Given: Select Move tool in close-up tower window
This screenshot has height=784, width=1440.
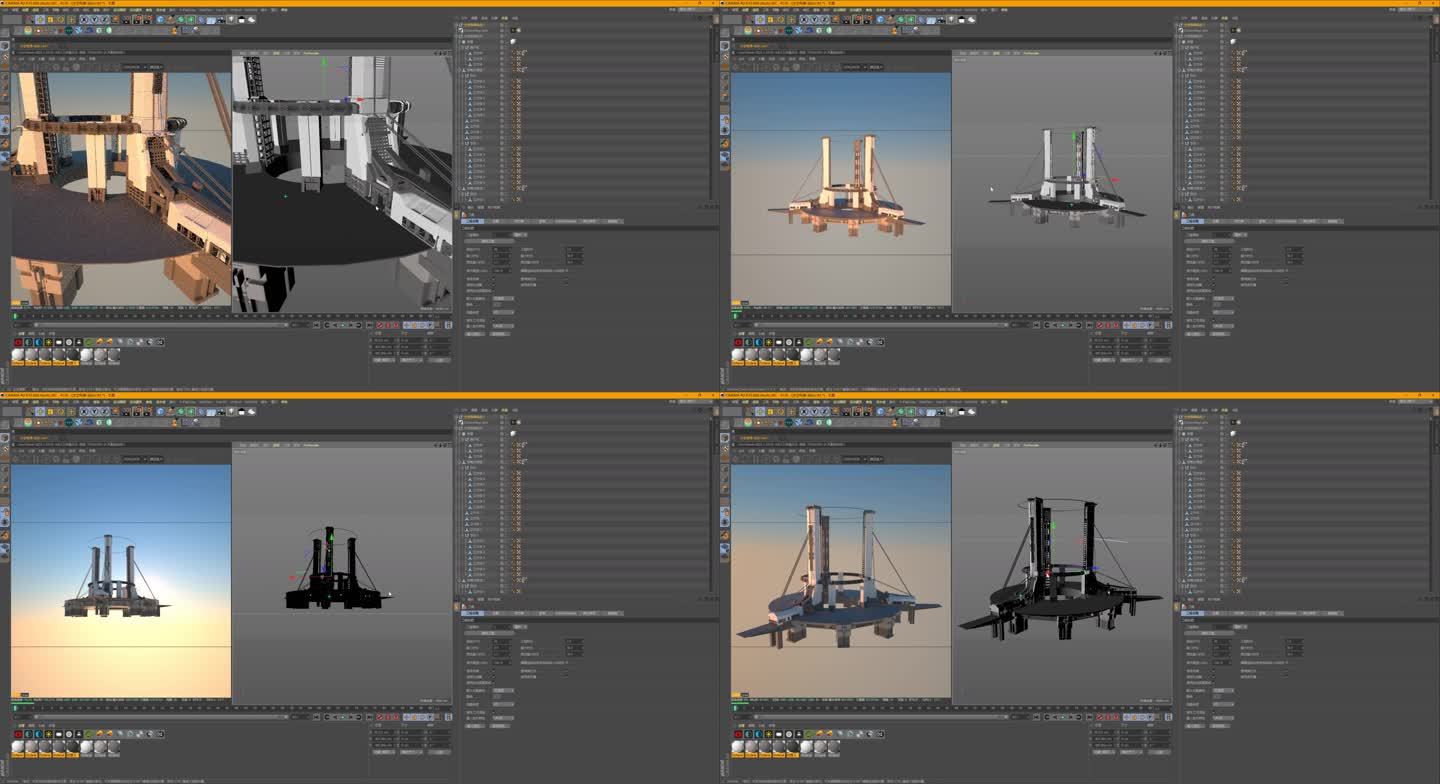Looking at the screenshot, I should coord(40,19).
